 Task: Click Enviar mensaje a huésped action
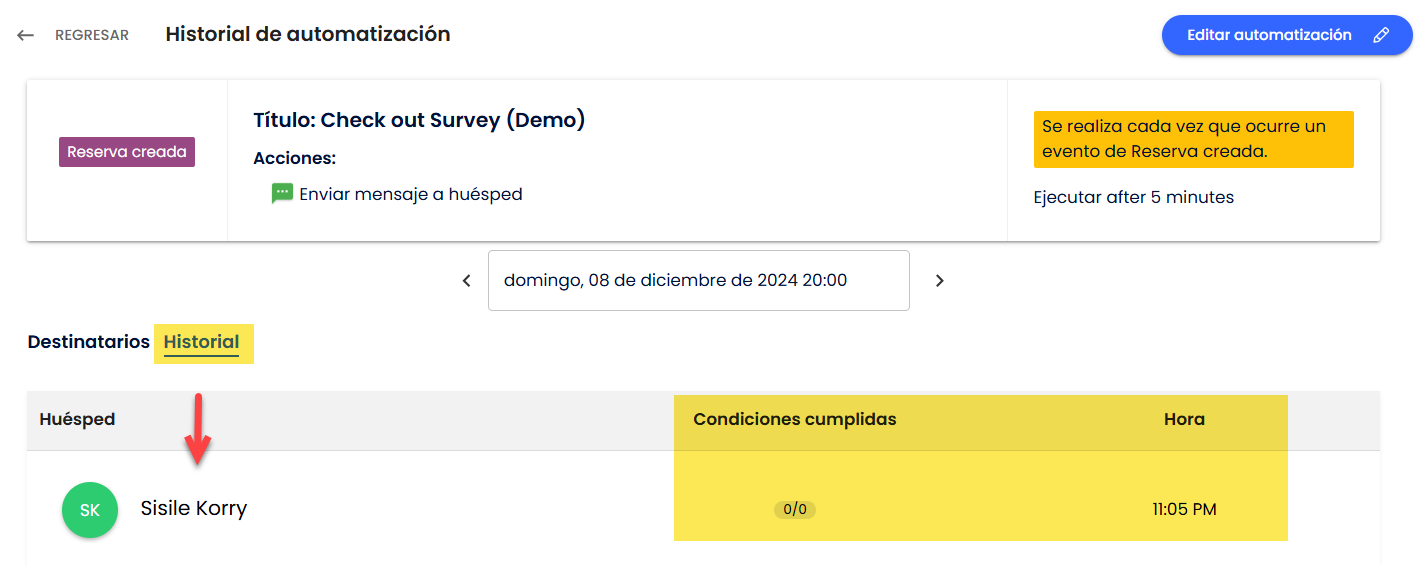[411, 194]
